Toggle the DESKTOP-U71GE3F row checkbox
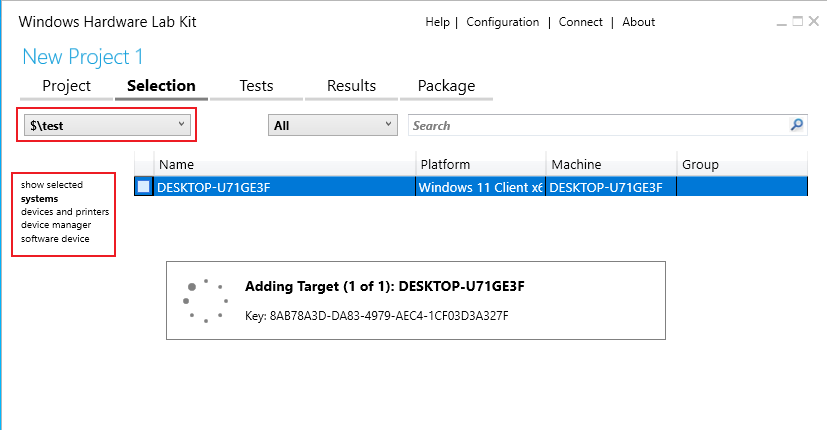The image size is (827, 430). coord(144,186)
